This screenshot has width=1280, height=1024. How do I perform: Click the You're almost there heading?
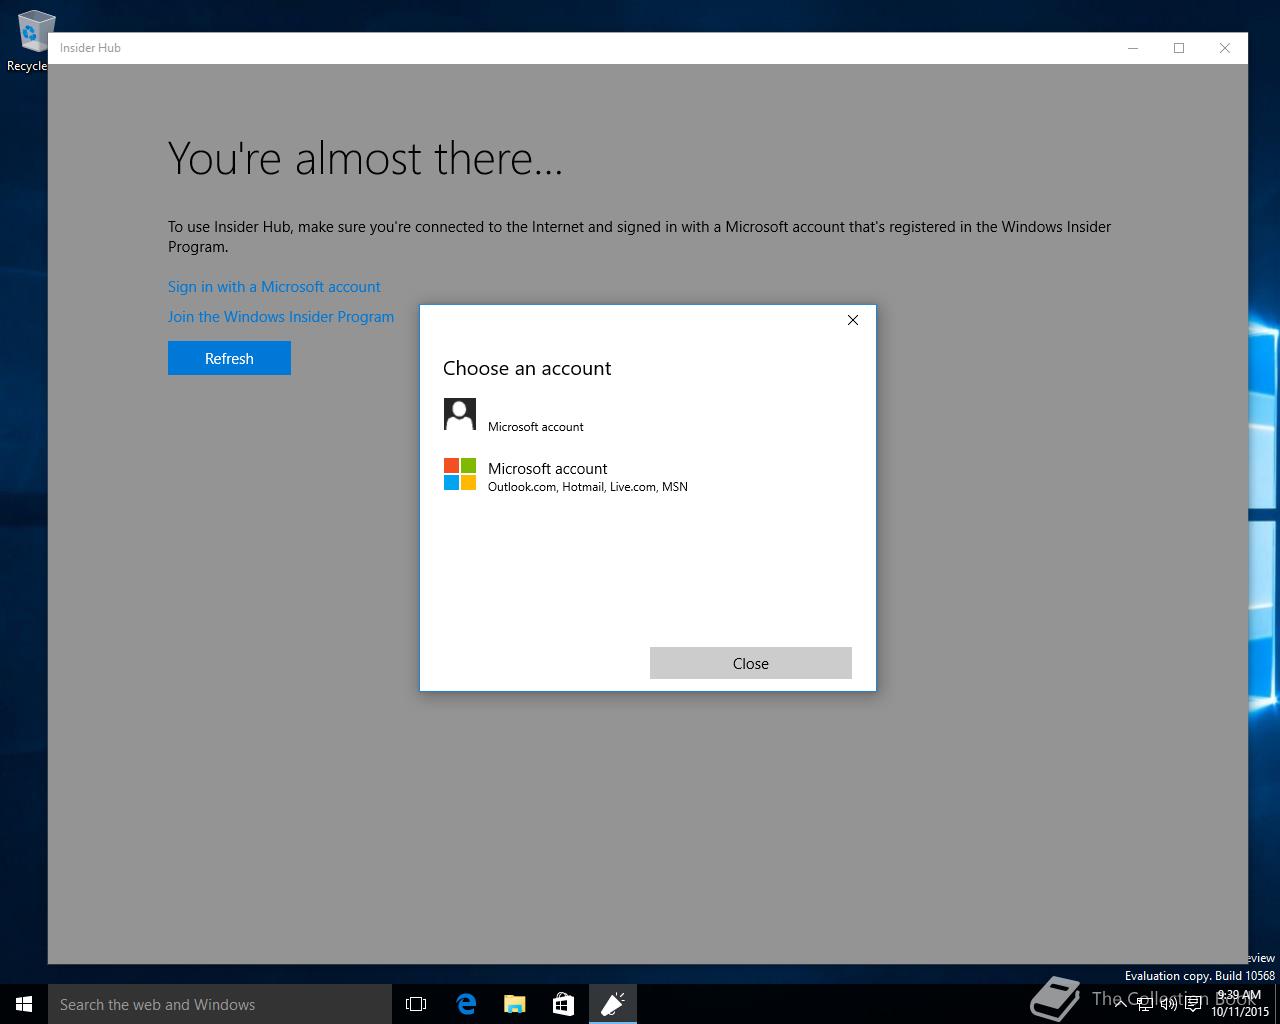point(366,158)
